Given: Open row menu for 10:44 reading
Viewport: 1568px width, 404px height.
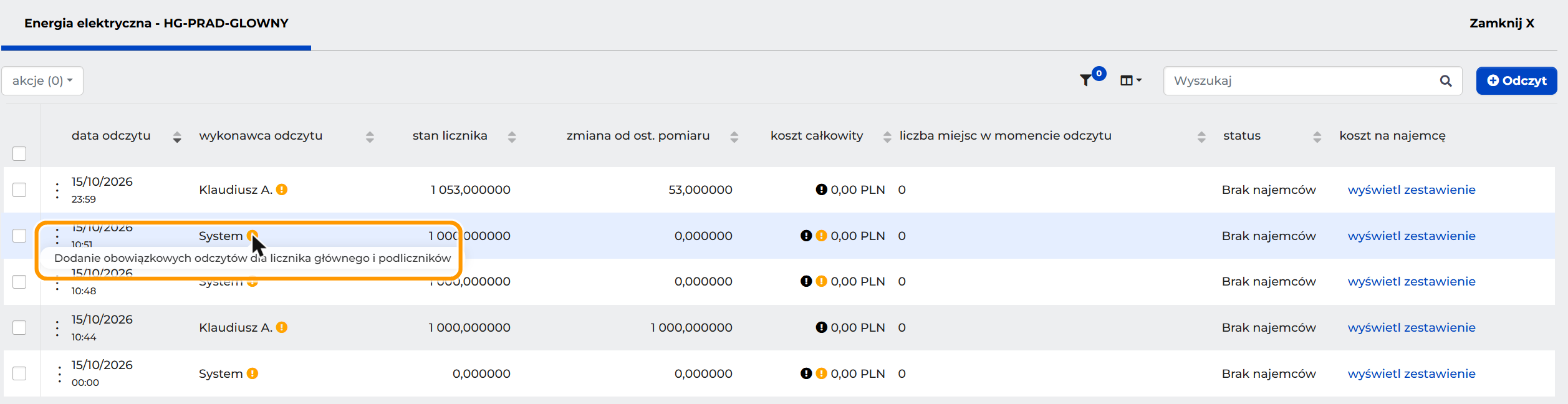Looking at the screenshot, I should [x=57, y=328].
